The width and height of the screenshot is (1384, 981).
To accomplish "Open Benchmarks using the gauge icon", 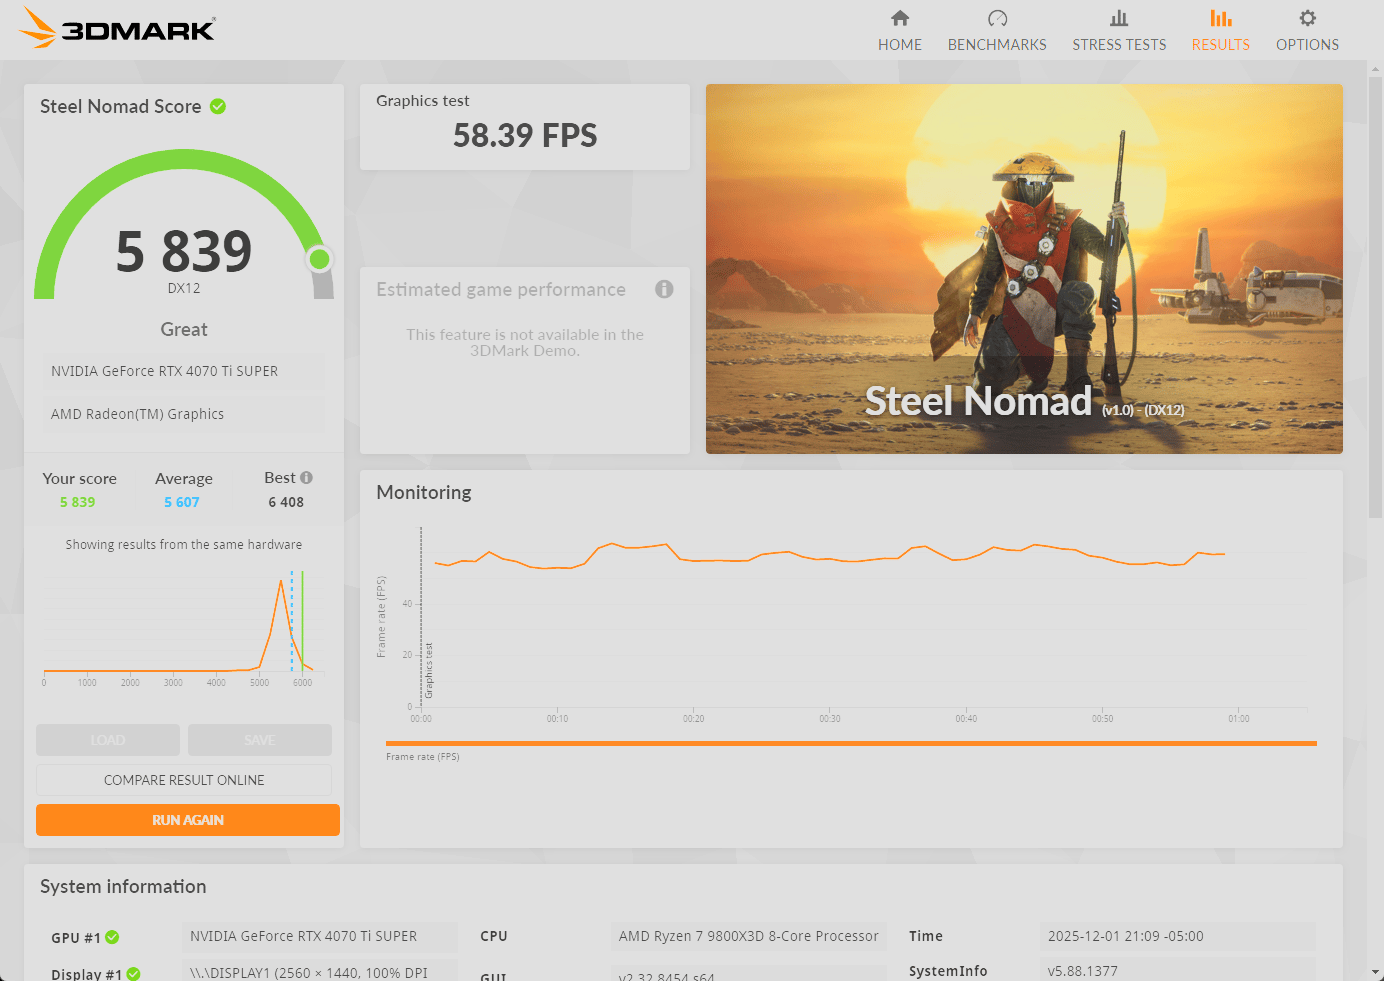I will 997,18.
